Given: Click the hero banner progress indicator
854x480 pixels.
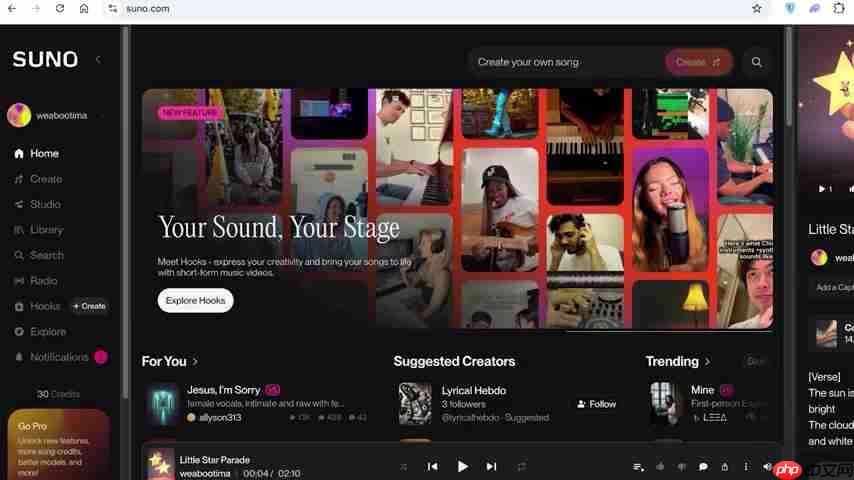Looking at the screenshot, I should click(669, 331).
